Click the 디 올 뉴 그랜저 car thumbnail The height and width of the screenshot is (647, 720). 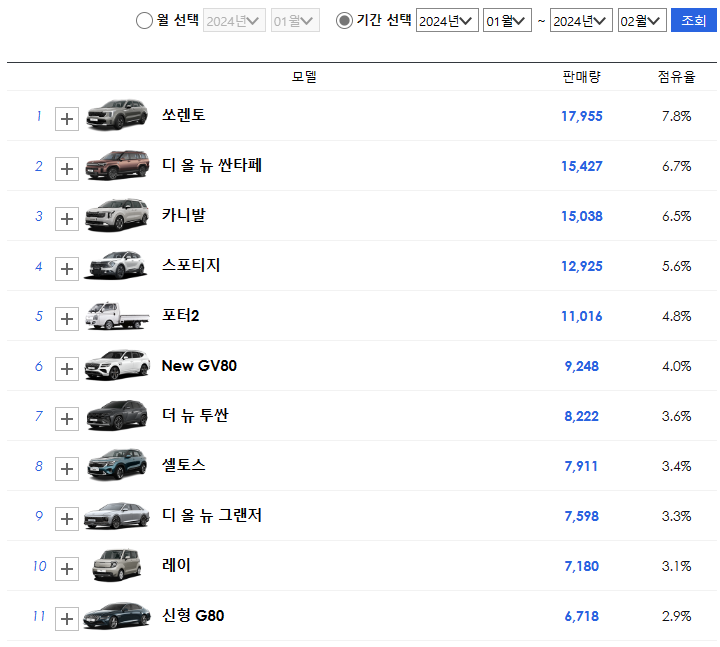pyautogui.click(x=117, y=516)
